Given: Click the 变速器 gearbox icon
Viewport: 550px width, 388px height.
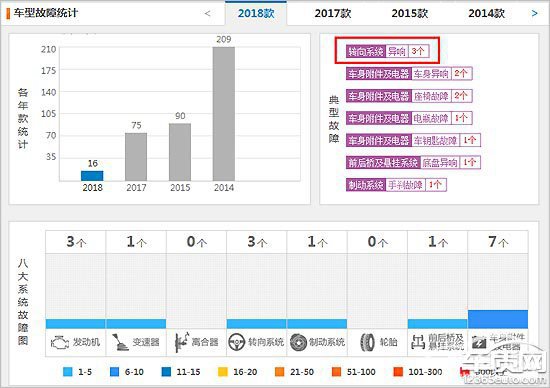Looking at the screenshot, I should 120,342.
